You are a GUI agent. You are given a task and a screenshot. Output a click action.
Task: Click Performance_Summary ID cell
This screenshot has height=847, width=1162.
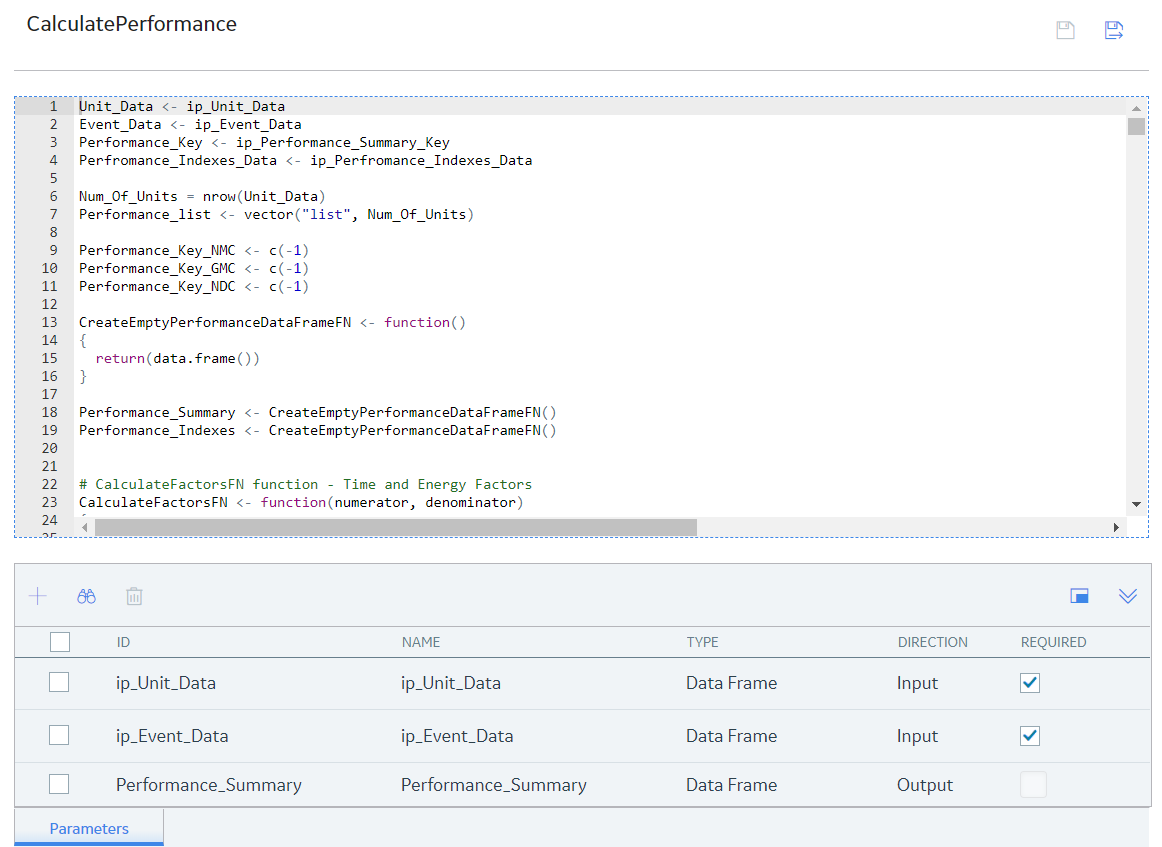click(x=209, y=785)
